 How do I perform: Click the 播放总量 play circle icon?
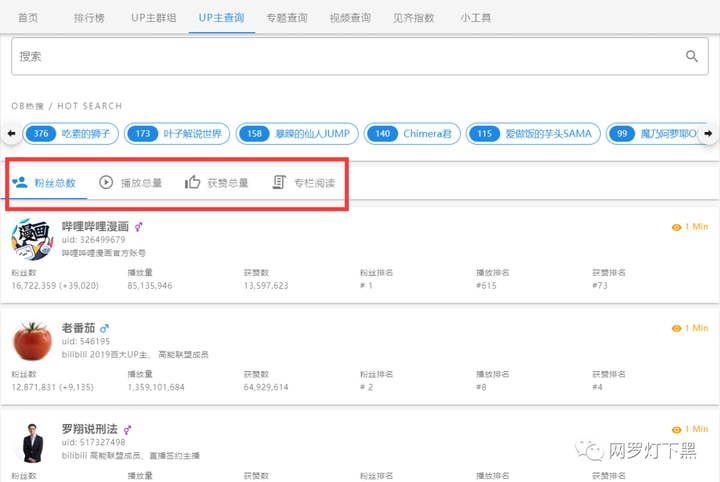106,182
